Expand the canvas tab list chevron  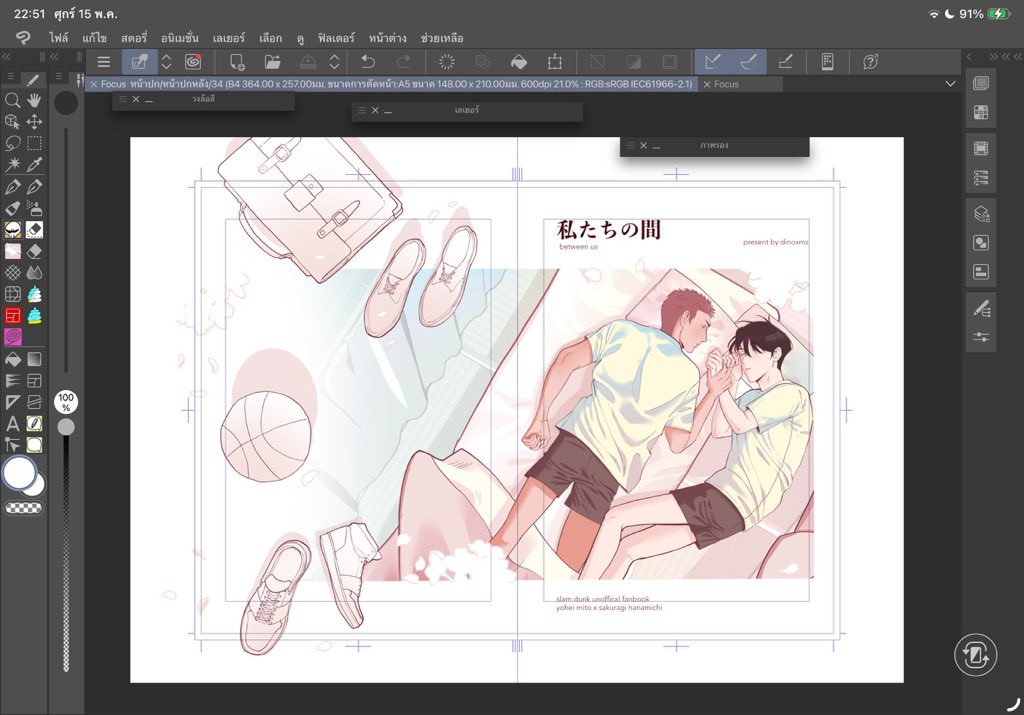pos(950,84)
